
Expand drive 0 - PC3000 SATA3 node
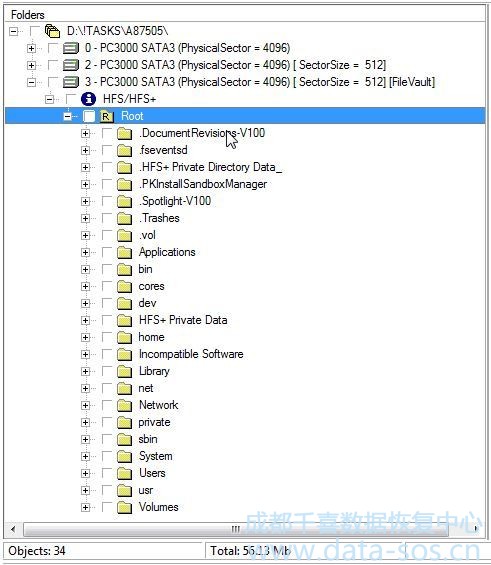pyautogui.click(x=31, y=48)
